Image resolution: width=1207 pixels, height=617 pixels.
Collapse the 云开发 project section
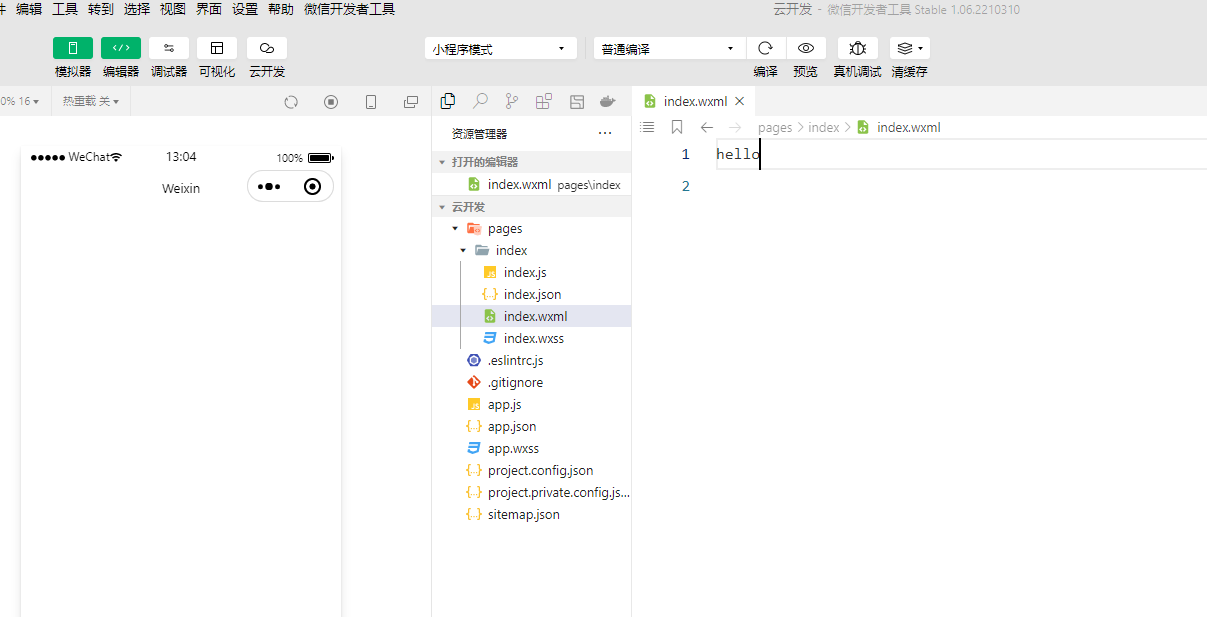pos(531,207)
